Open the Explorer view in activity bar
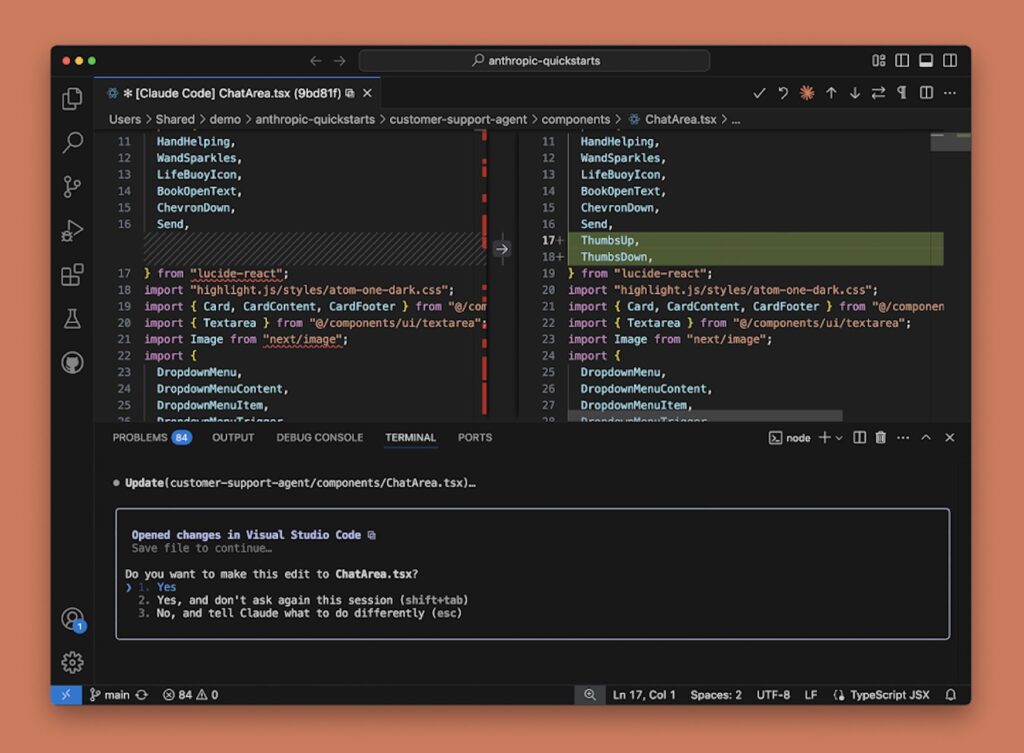The height and width of the screenshot is (753, 1024). (x=72, y=99)
